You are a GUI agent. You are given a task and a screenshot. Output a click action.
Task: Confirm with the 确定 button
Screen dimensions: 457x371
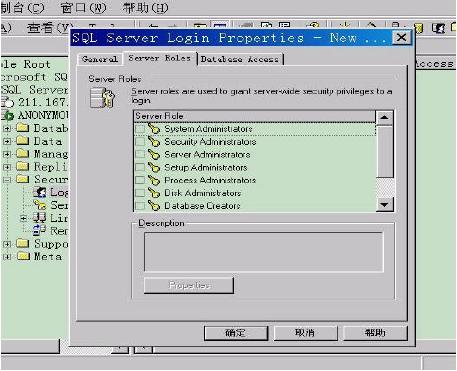(236, 333)
